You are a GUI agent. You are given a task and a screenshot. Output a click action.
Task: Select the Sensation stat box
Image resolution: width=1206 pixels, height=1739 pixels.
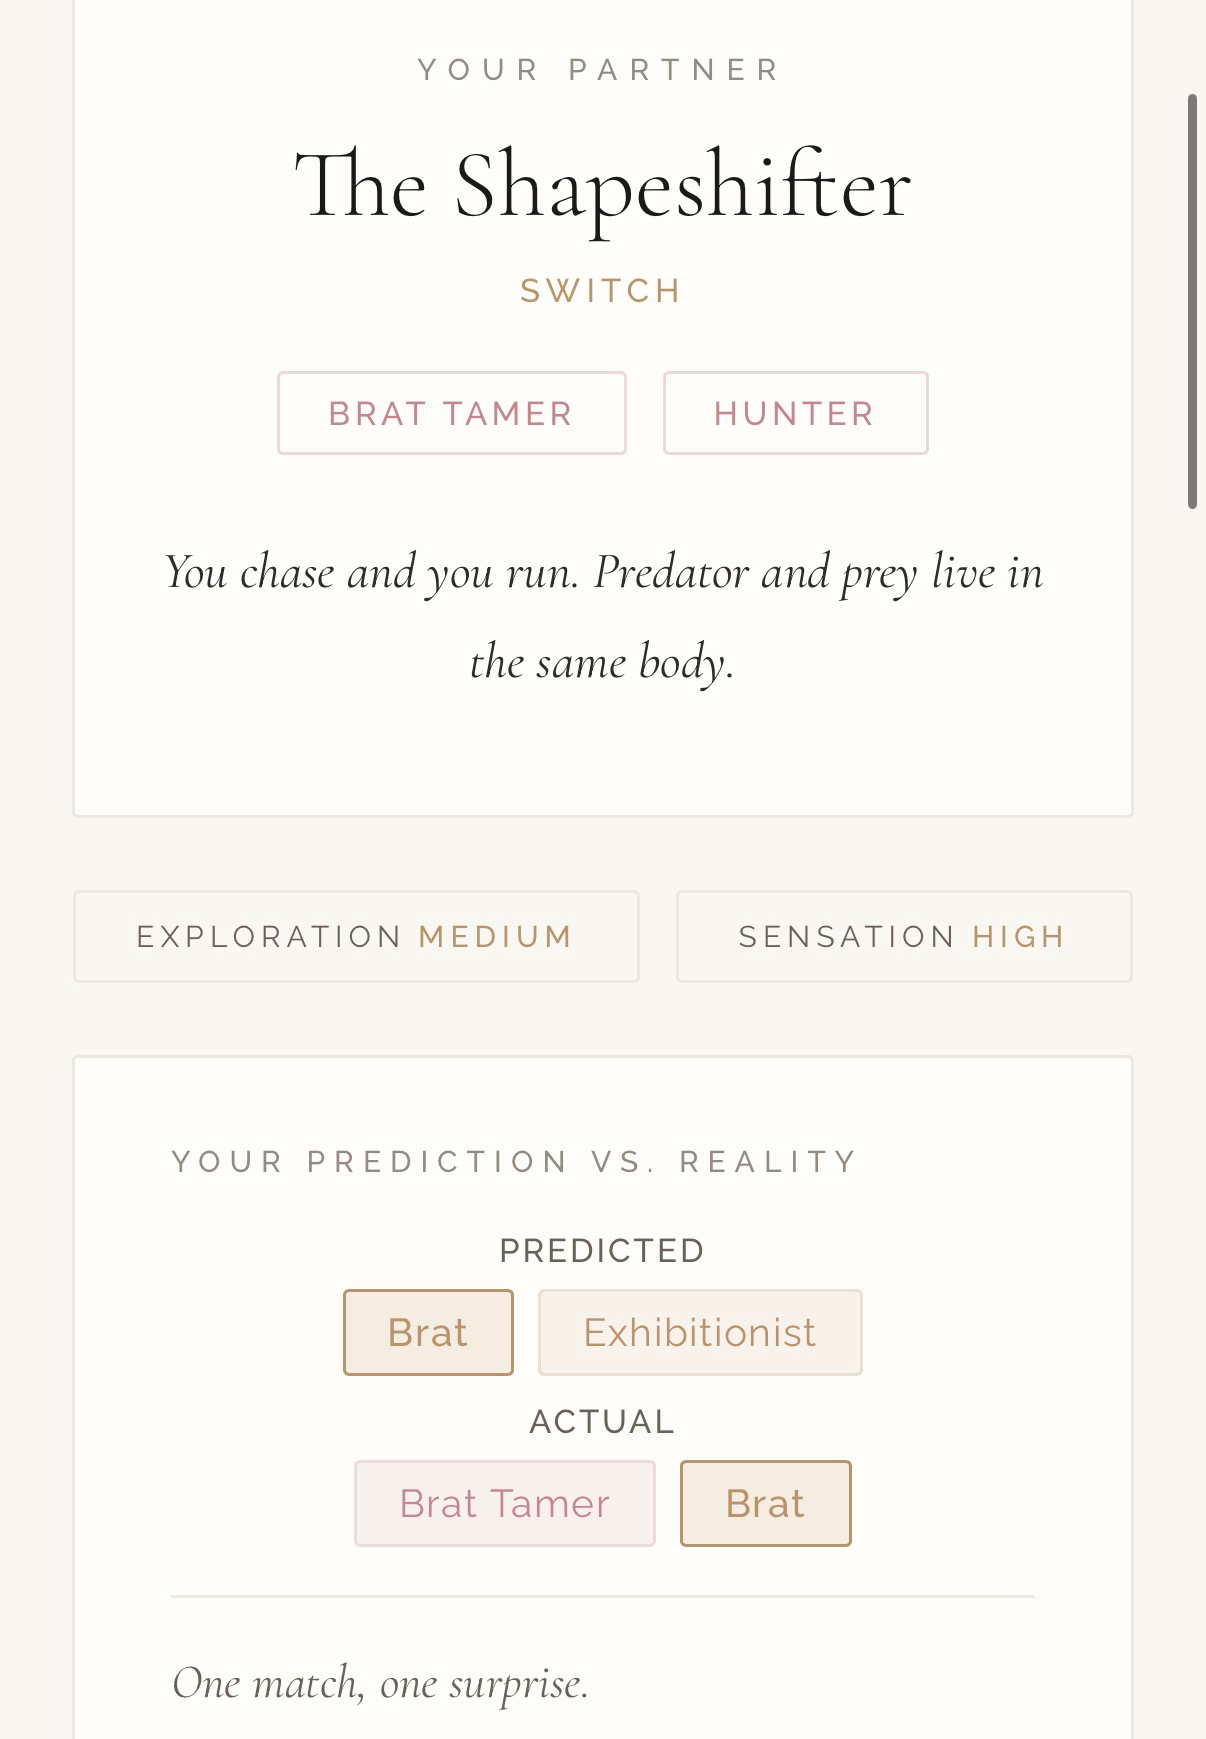pos(903,936)
